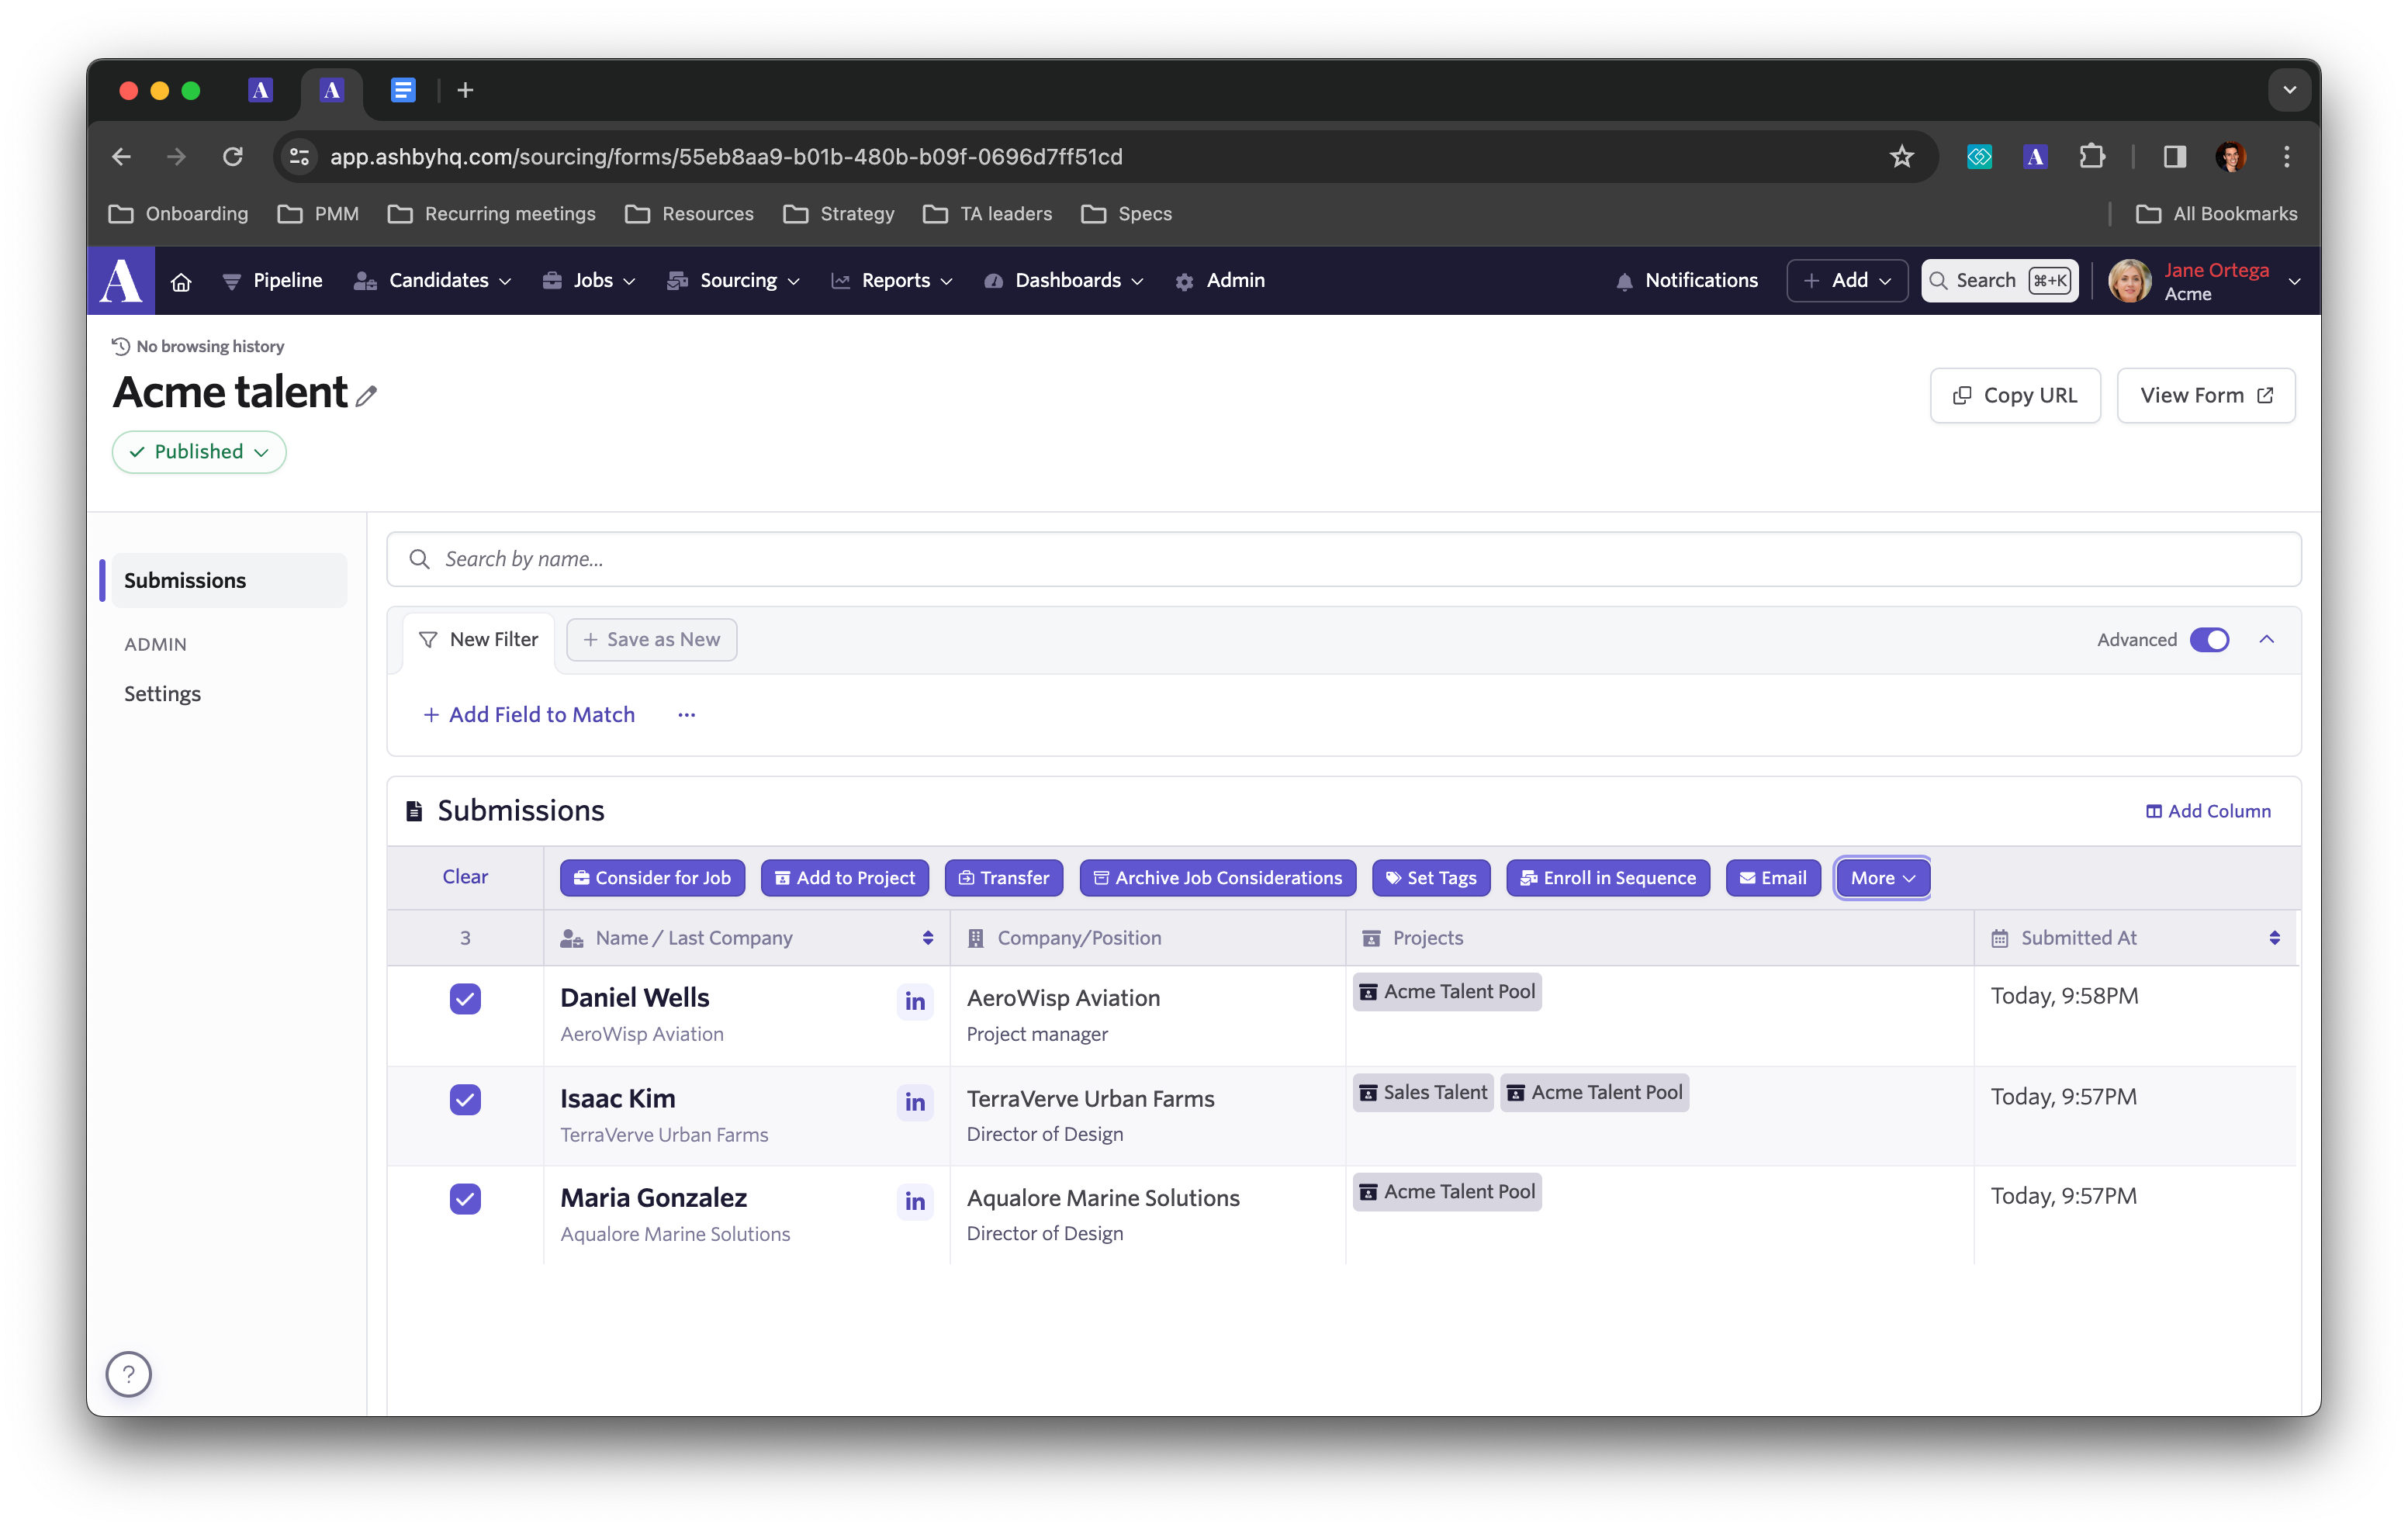Collapse the filter panel chevron
2408x1531 pixels.
click(2267, 640)
